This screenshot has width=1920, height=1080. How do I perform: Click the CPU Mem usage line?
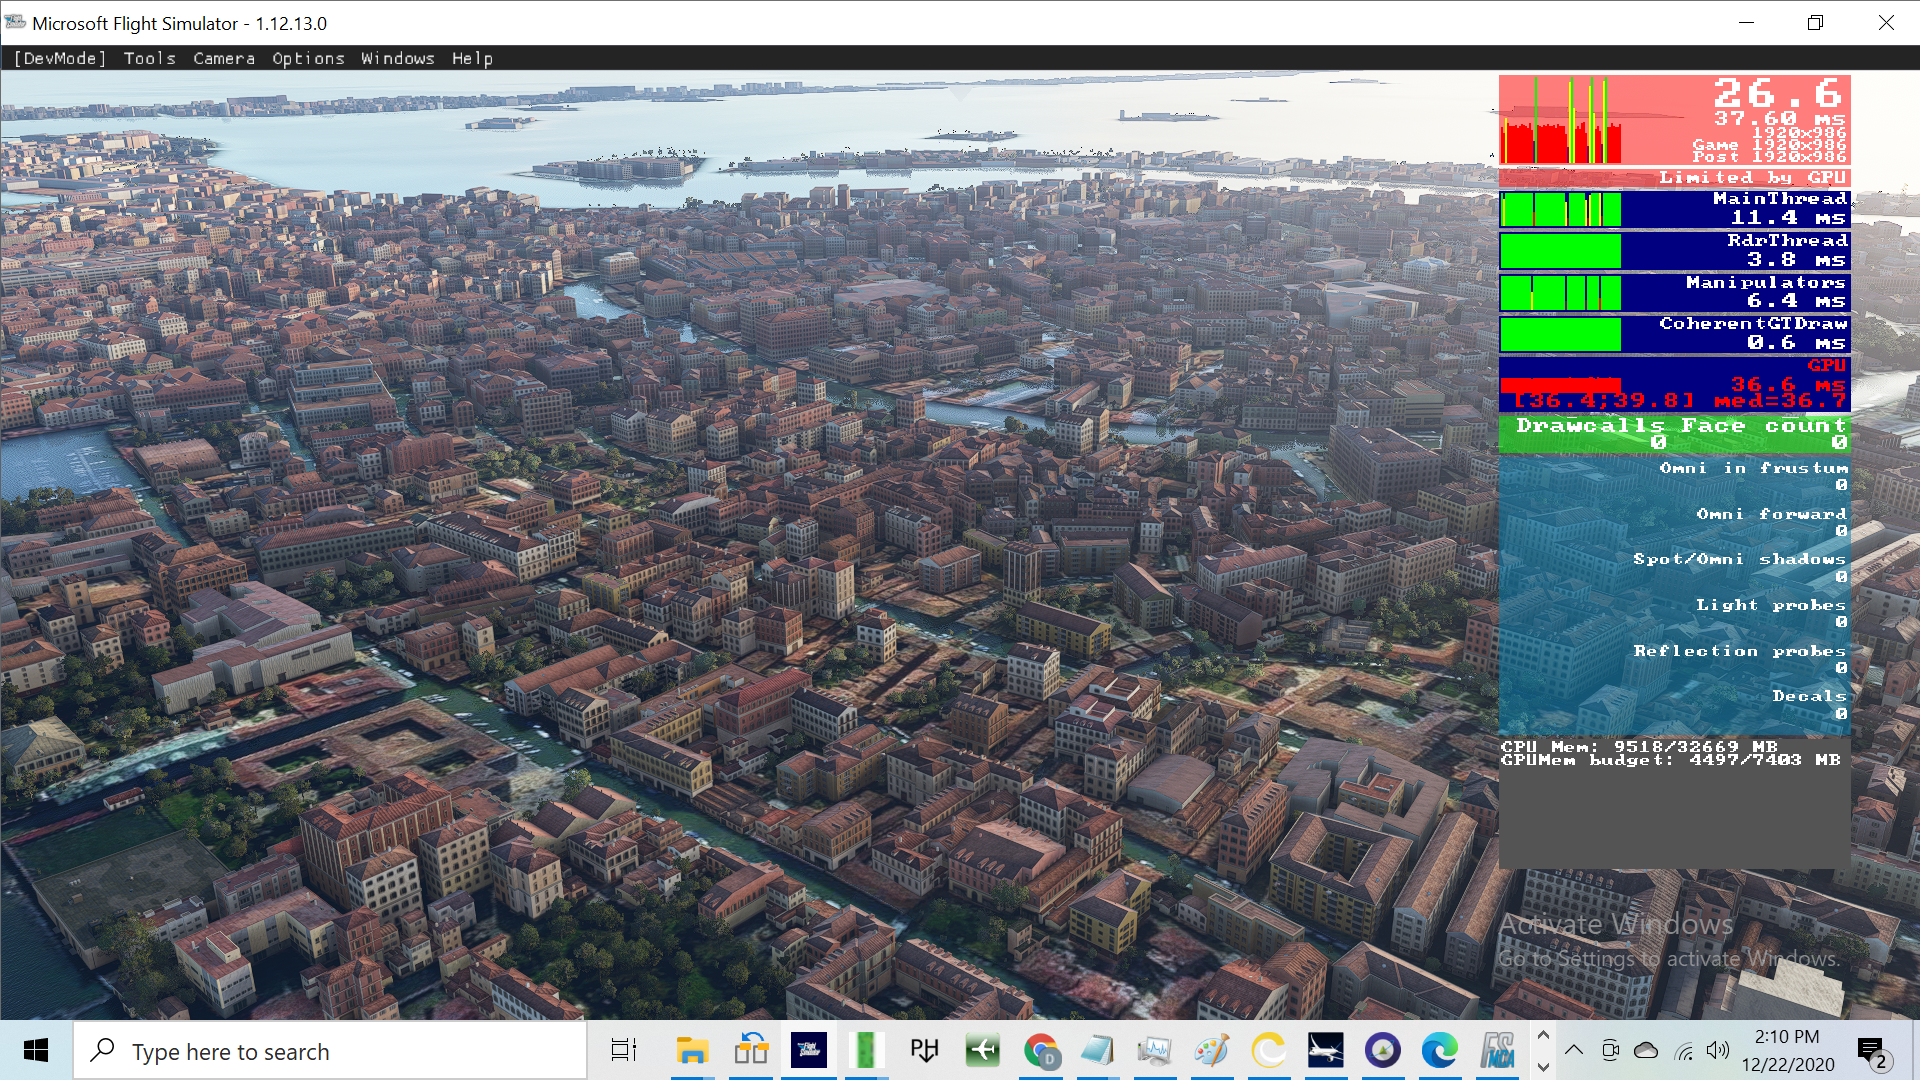1639,746
